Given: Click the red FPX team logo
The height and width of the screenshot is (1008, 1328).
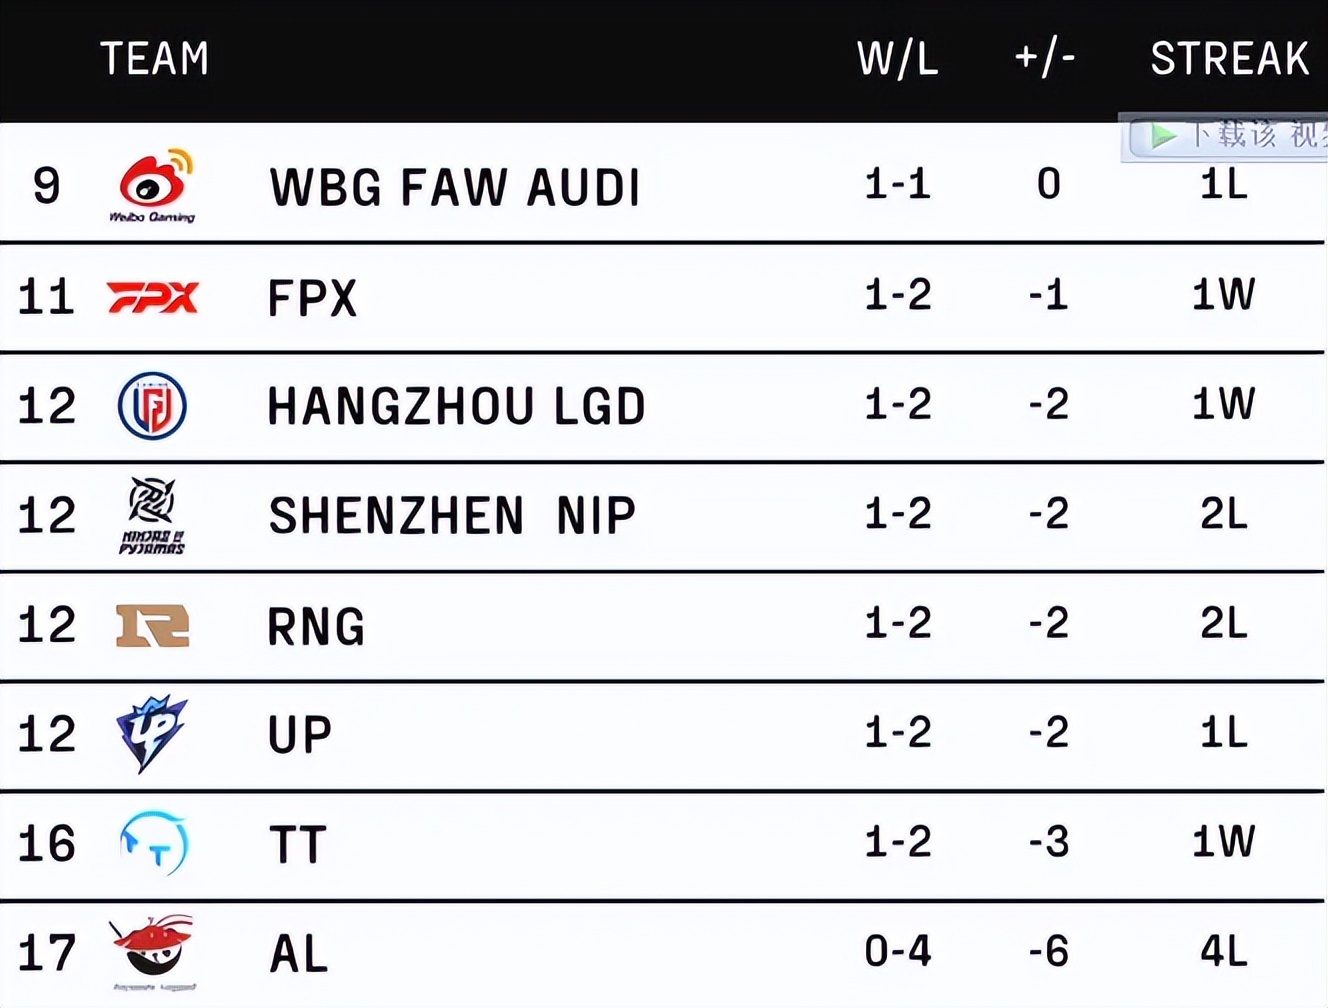Looking at the screenshot, I should [x=152, y=297].
